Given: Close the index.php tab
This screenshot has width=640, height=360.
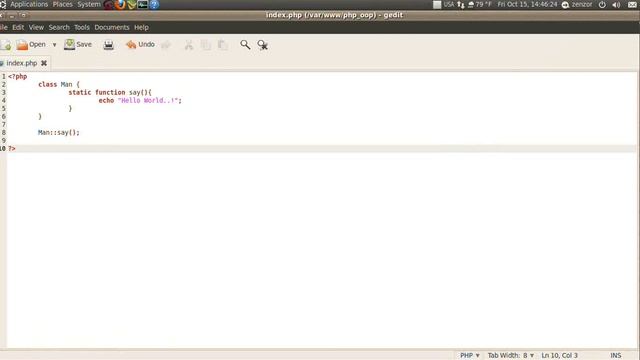Looking at the screenshot, I should [44, 63].
